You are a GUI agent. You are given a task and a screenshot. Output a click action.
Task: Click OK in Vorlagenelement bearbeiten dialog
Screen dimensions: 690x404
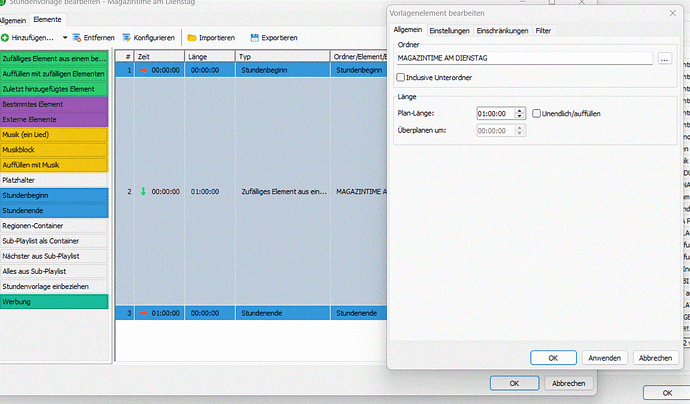(553, 358)
